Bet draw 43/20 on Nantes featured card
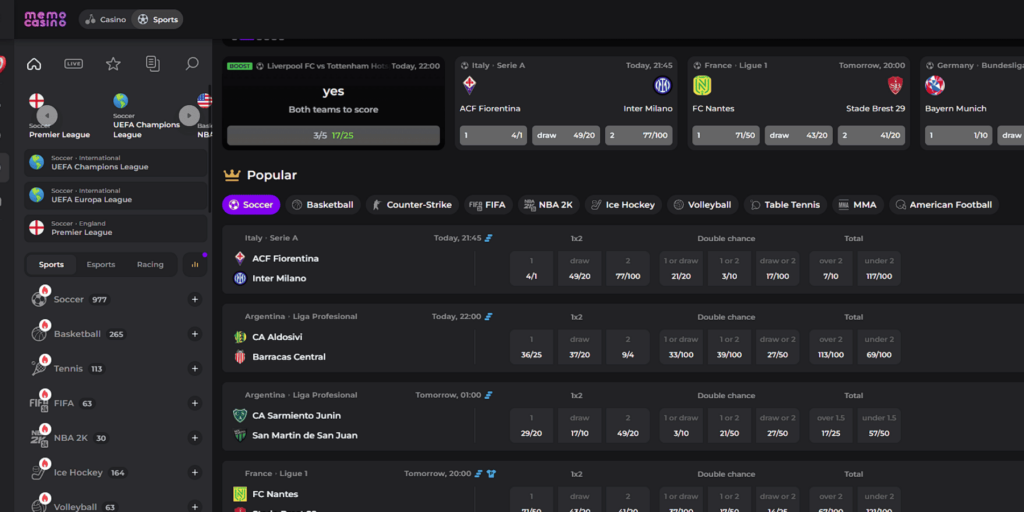1024x512 pixels. (x=799, y=136)
